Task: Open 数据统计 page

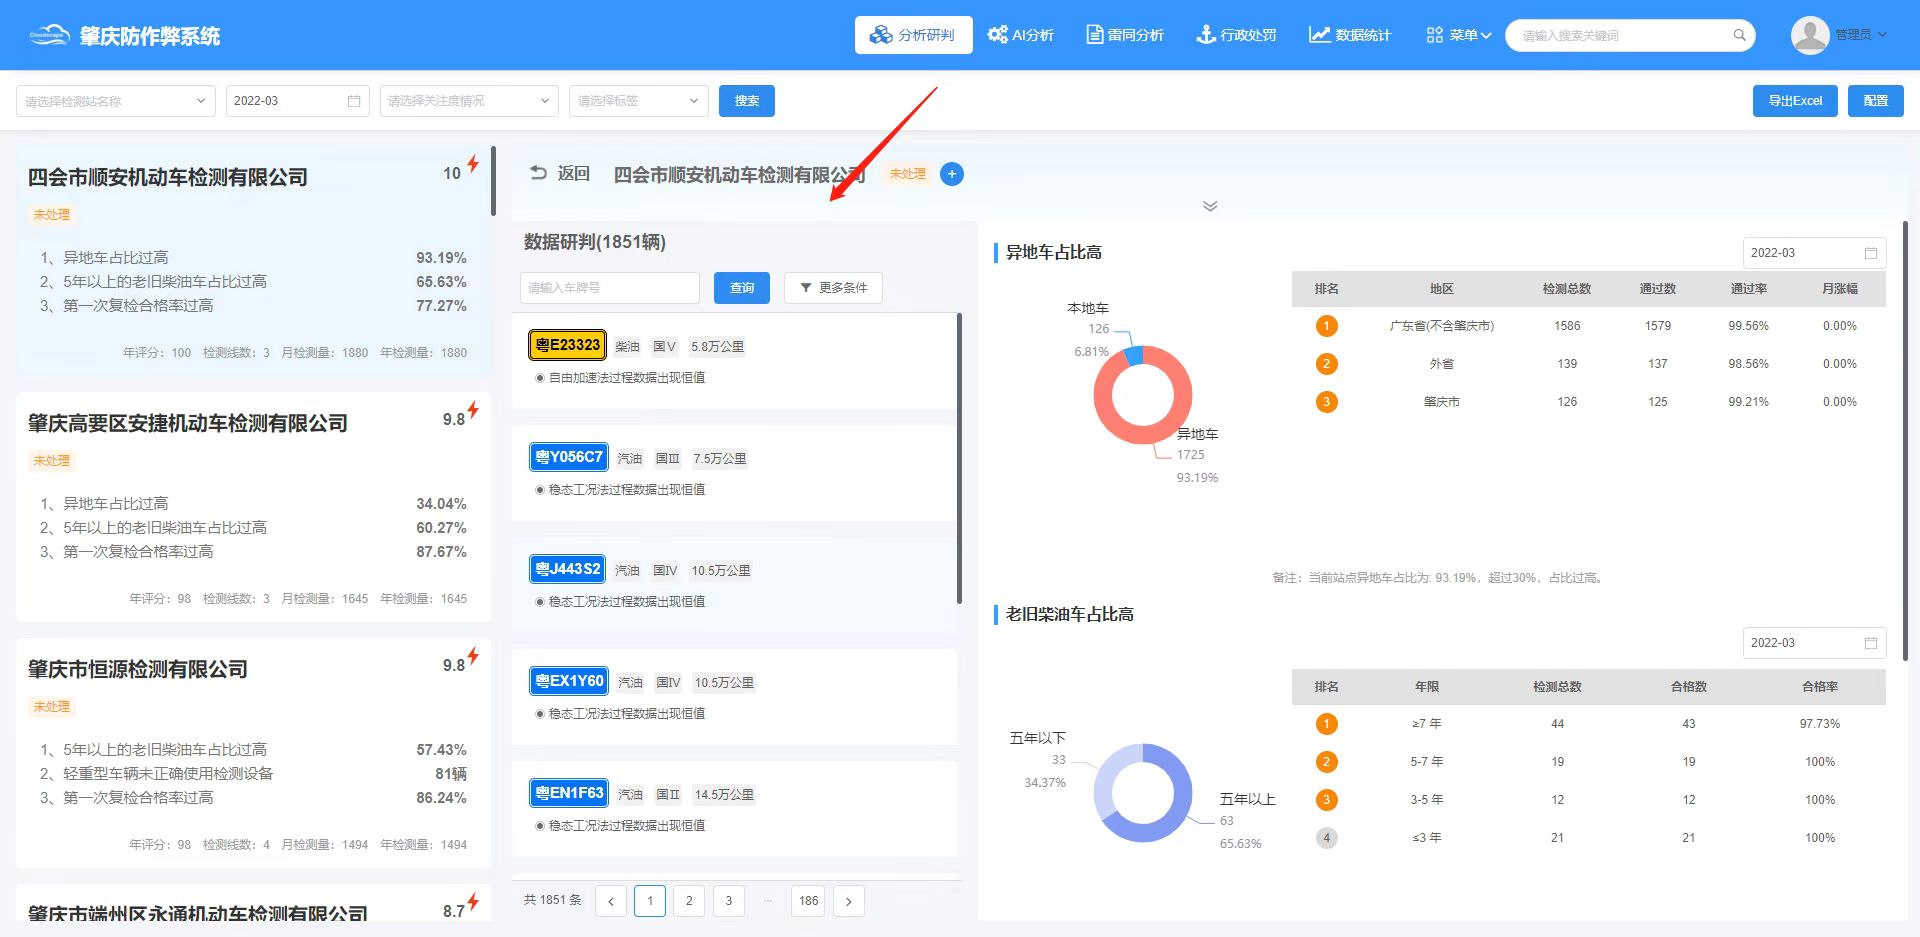Action: click(1350, 35)
